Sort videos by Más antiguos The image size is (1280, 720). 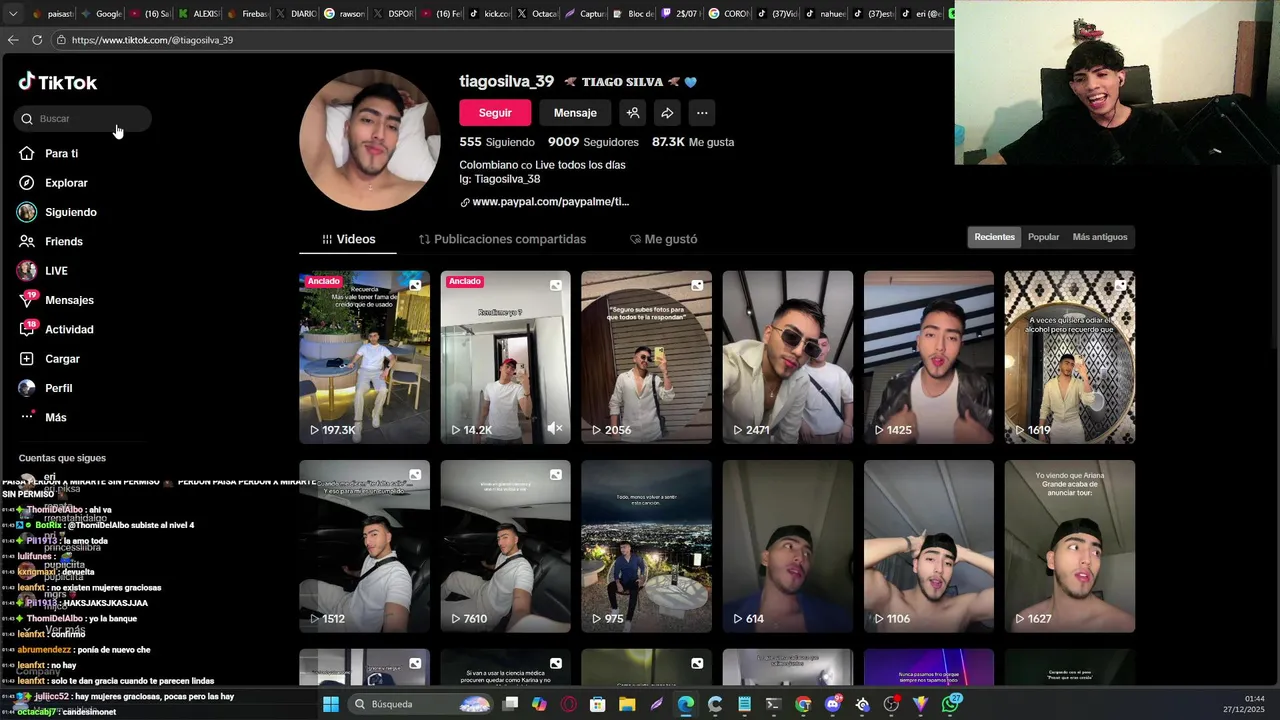1099,237
